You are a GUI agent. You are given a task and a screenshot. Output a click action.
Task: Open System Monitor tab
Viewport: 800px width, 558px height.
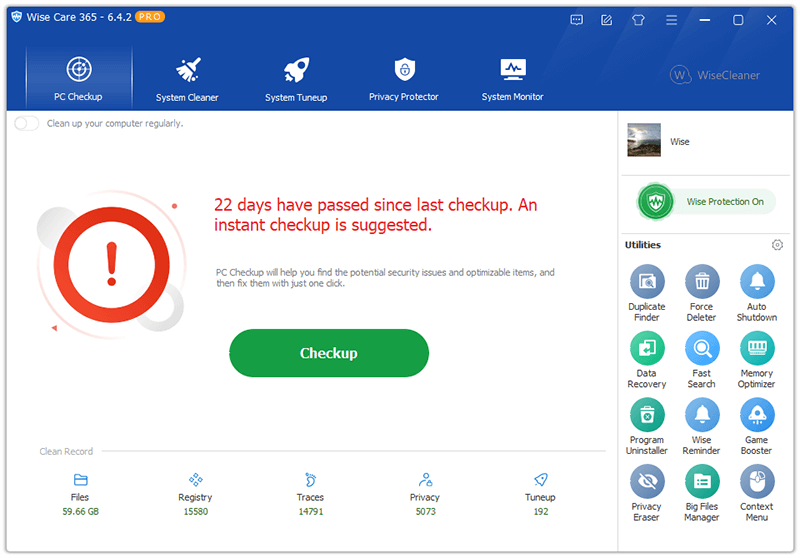[x=512, y=79]
